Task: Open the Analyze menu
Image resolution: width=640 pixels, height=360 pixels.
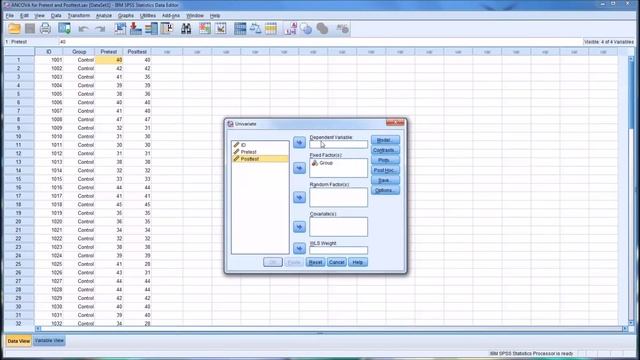Action: point(104,16)
